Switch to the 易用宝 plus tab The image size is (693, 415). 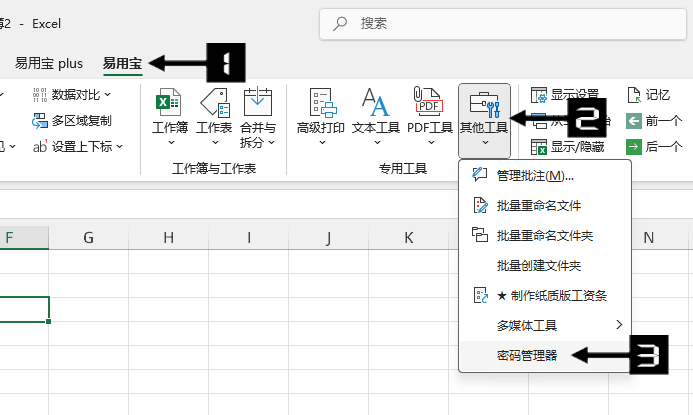click(49, 63)
